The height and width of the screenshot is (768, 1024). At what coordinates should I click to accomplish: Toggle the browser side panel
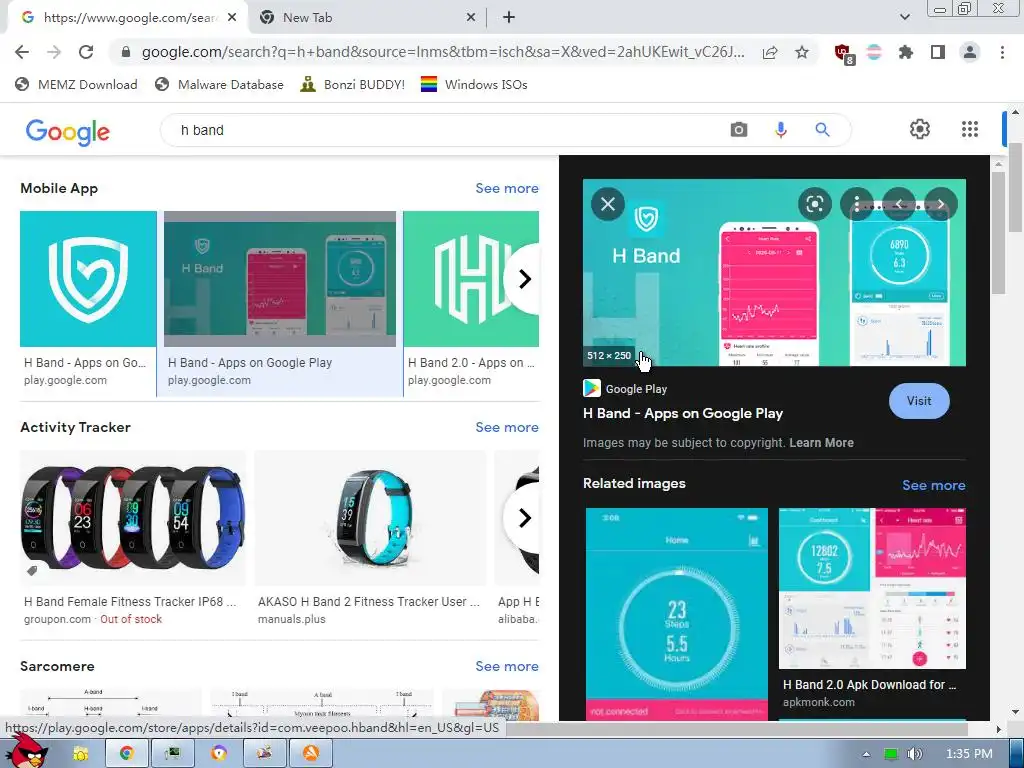point(938,52)
